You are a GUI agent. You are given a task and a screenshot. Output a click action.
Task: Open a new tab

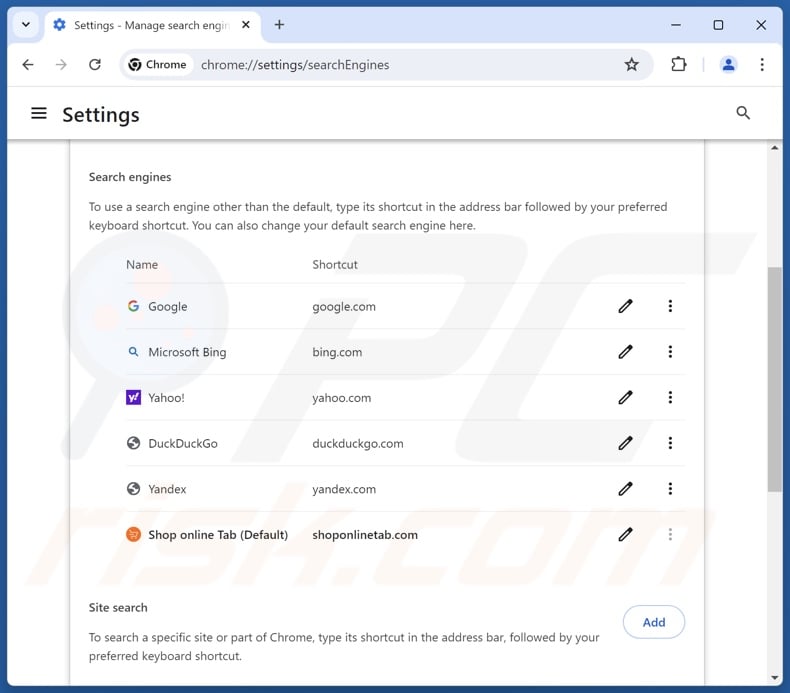click(x=279, y=25)
